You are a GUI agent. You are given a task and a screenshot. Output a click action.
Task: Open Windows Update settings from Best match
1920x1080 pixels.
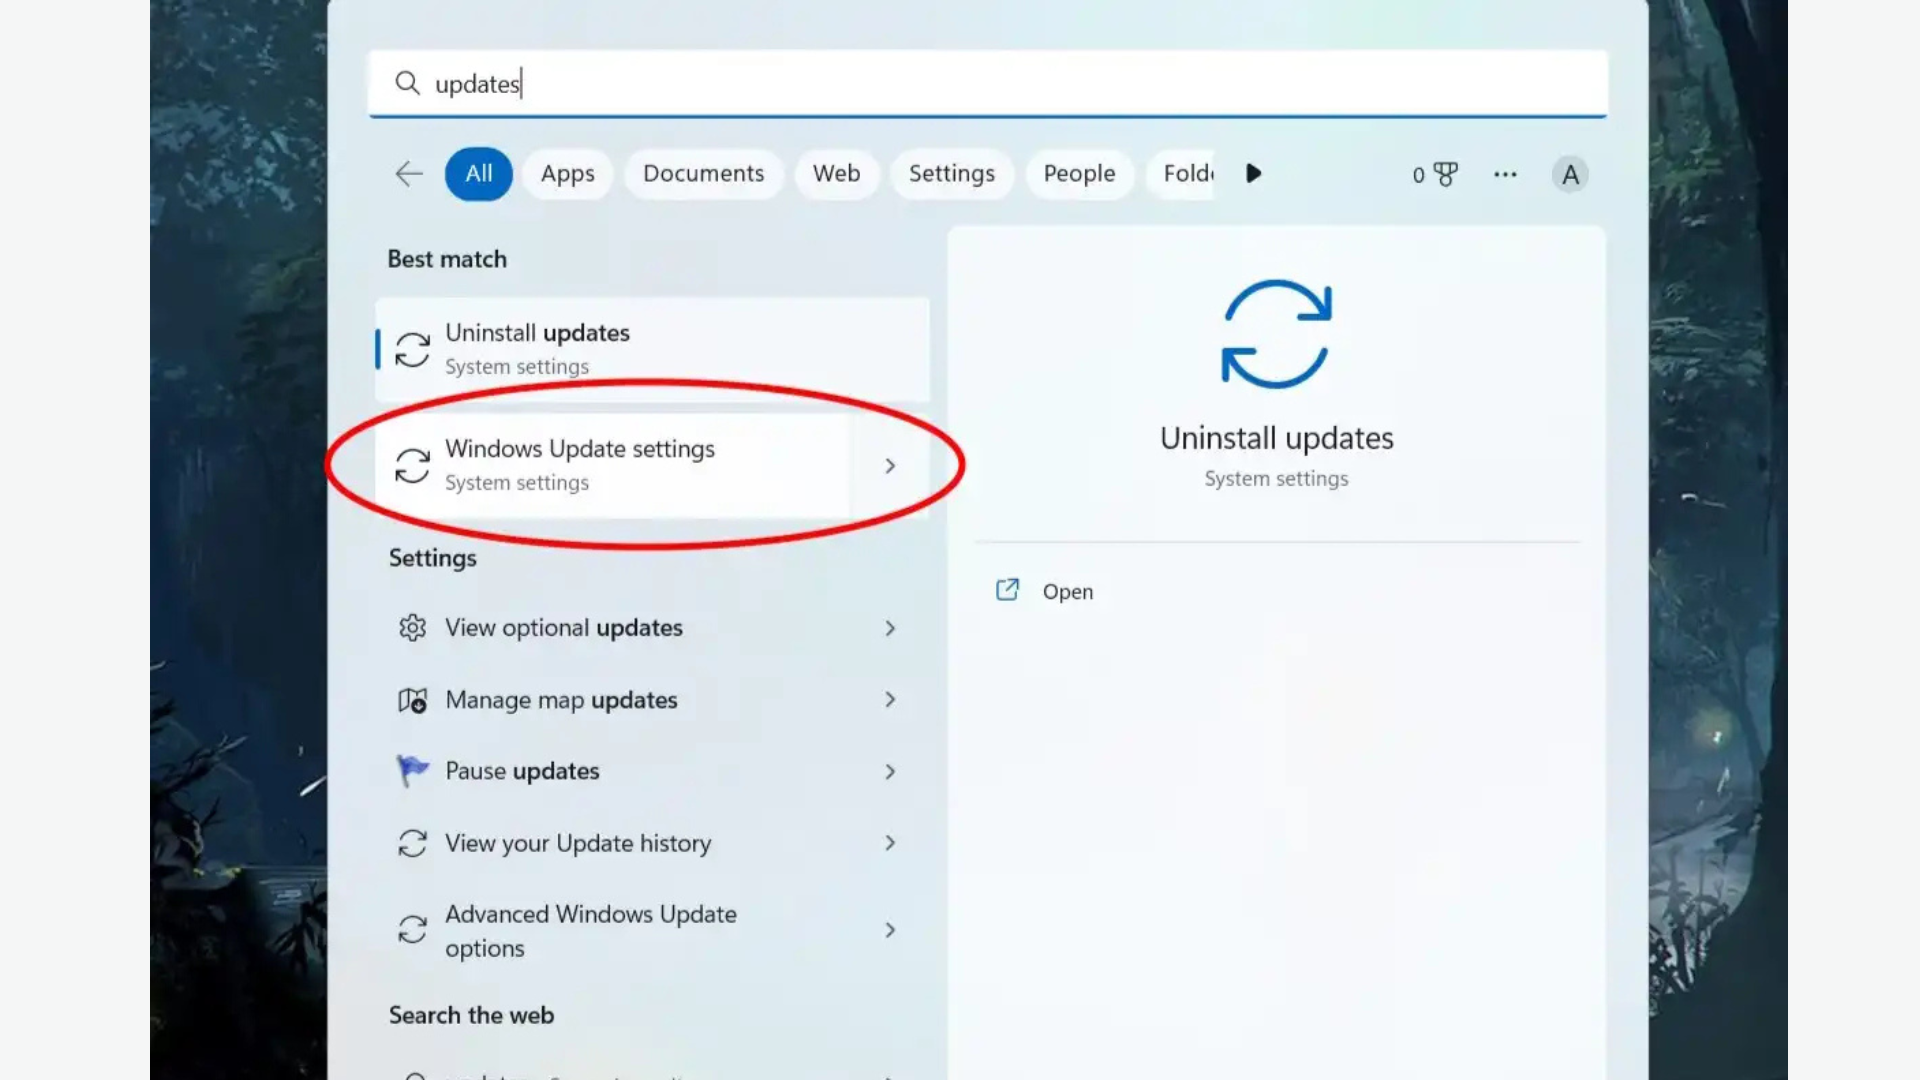pos(580,463)
